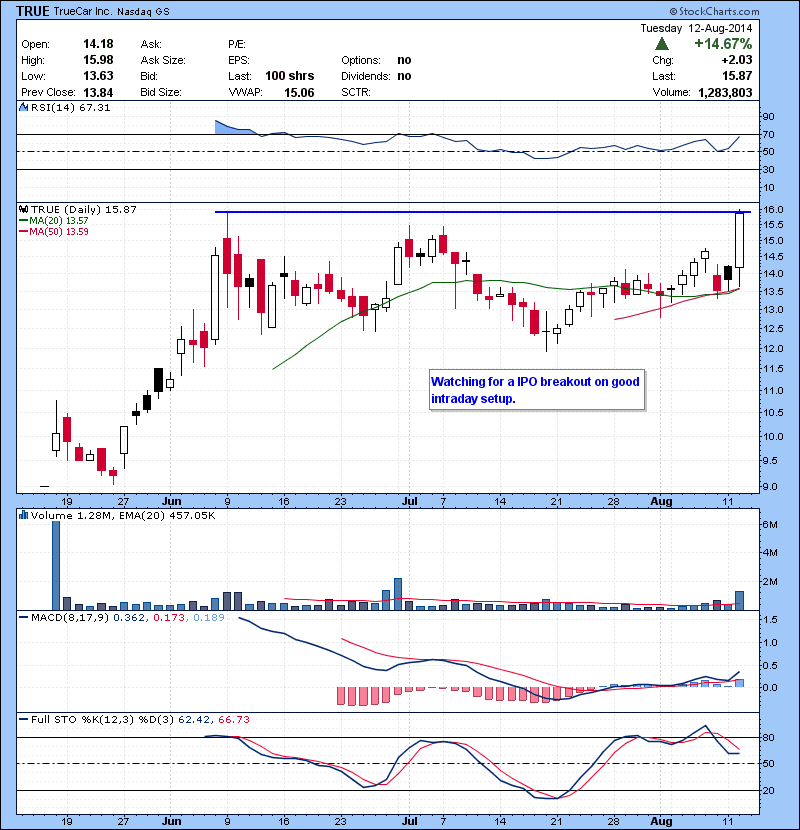The width and height of the screenshot is (800, 830).
Task: Click the blue resistance line at 16.0
Action: tap(482, 212)
